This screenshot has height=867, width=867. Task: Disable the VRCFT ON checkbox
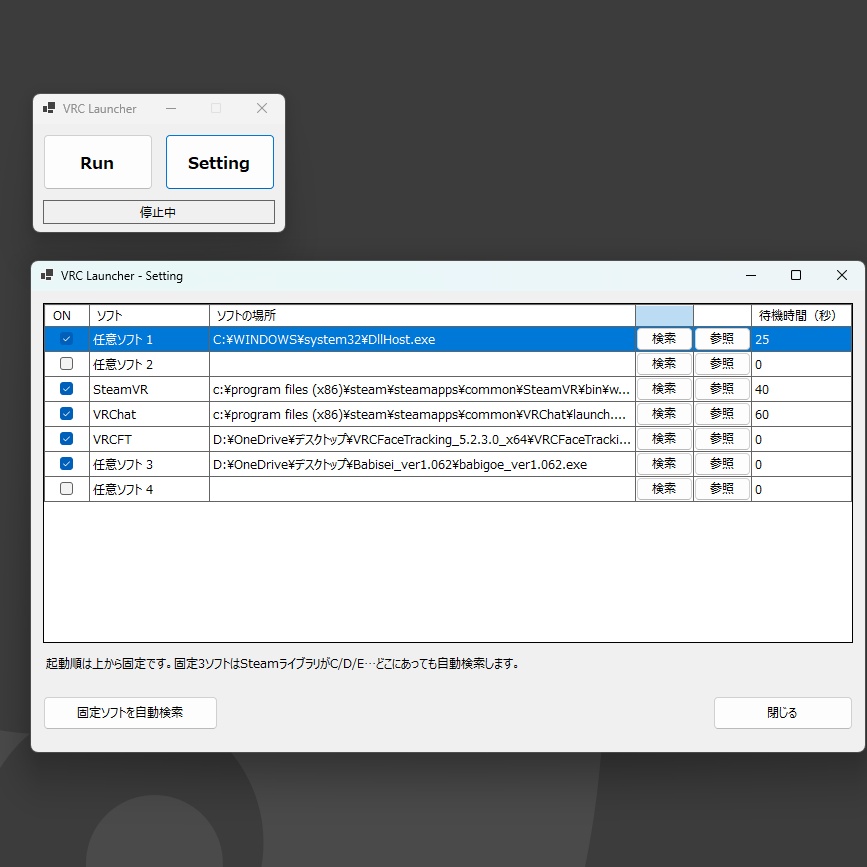(66, 438)
